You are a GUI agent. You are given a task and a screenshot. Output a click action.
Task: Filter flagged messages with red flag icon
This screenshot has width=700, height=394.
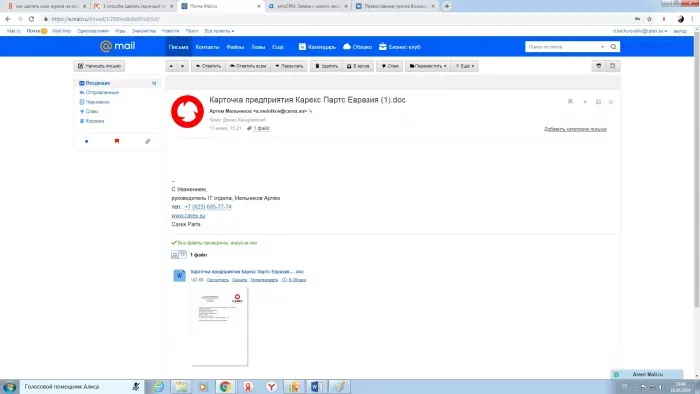(117, 141)
